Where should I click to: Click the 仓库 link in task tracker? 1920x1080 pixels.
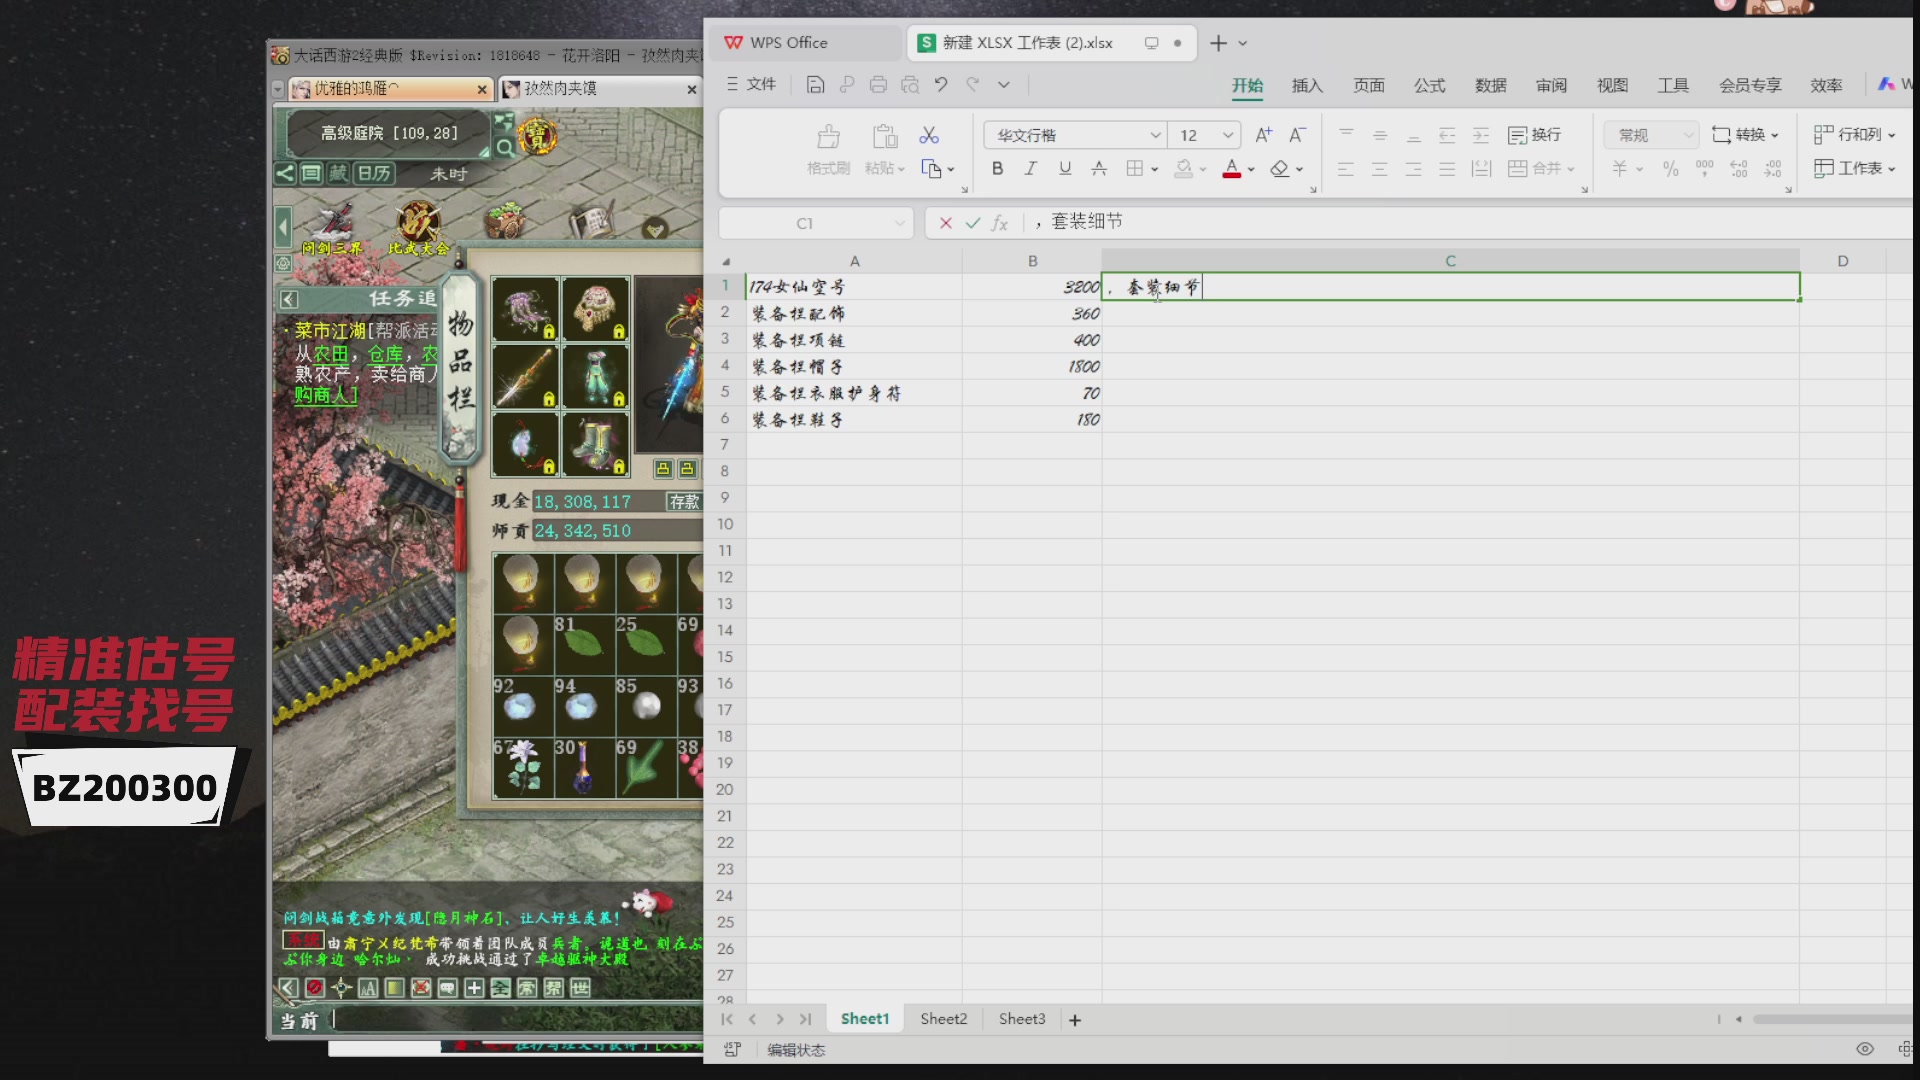[x=385, y=354]
